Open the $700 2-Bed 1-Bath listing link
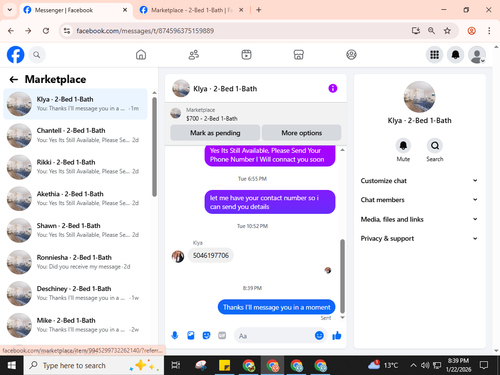The width and height of the screenshot is (500, 375). coord(212,118)
